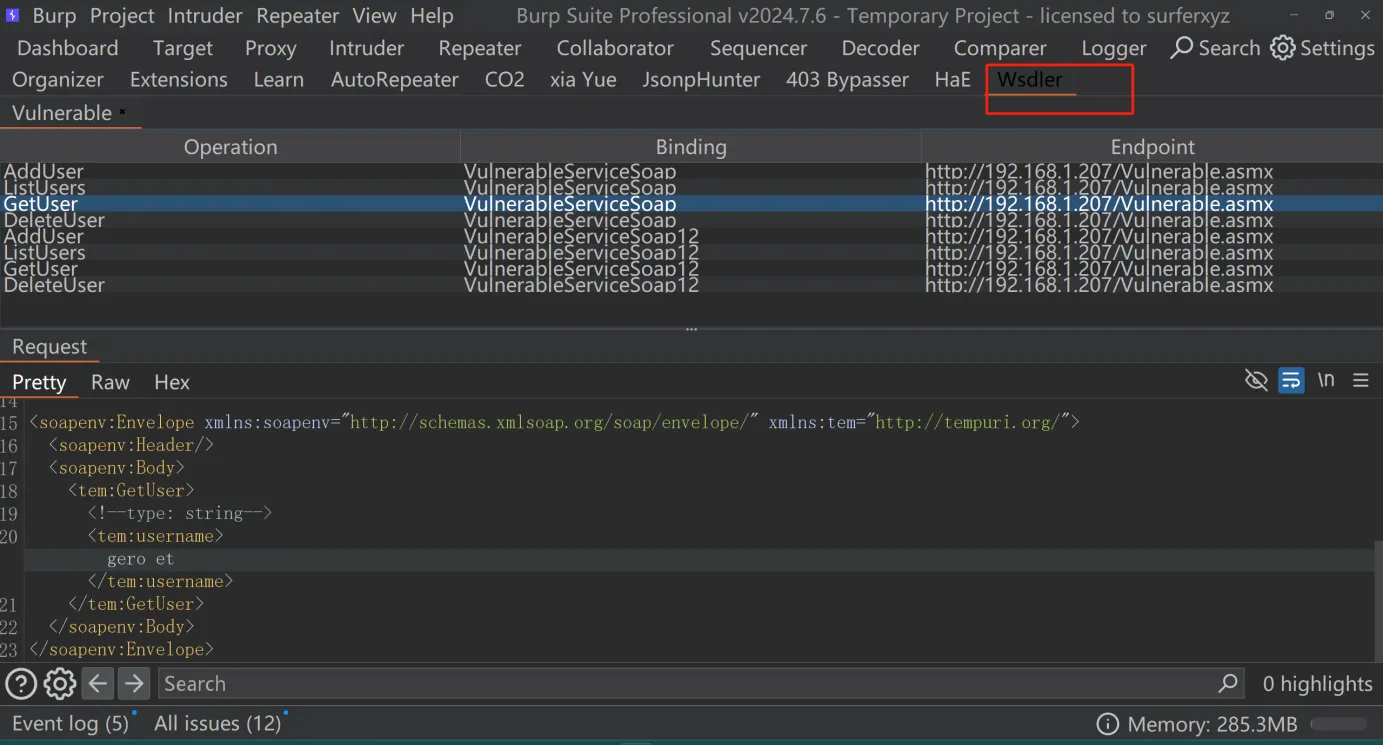
Task: Open the AutoRepeater extension tab
Action: (x=395, y=79)
